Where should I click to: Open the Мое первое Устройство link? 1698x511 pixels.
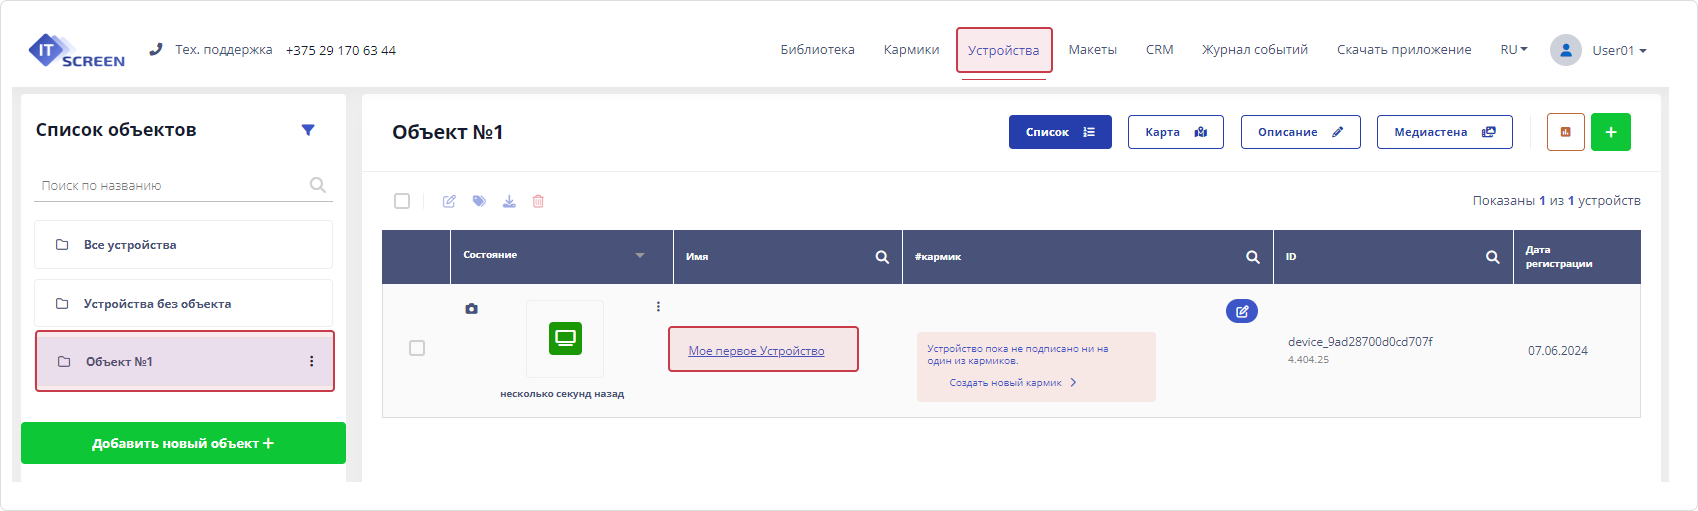tap(756, 351)
